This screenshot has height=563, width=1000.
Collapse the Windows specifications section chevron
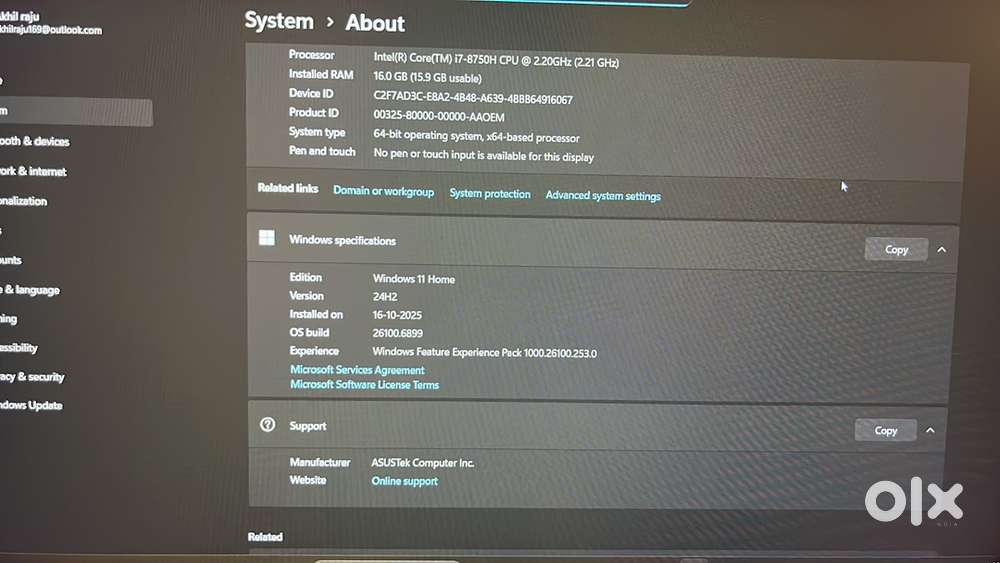942,250
